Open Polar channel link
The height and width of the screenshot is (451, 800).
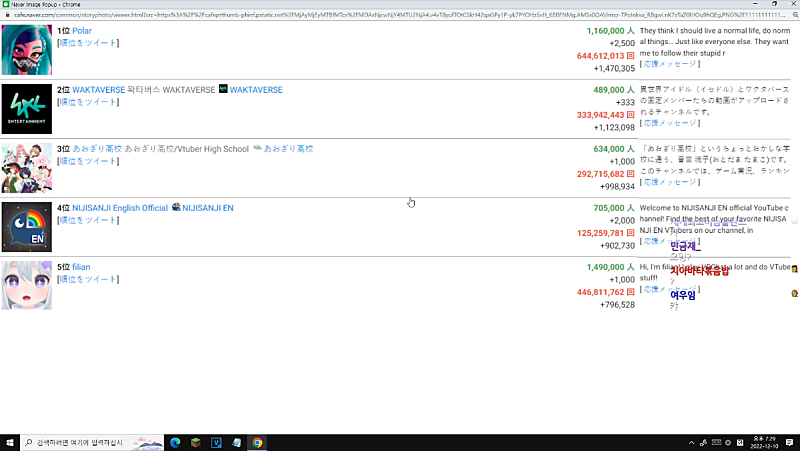pyautogui.click(x=82, y=31)
